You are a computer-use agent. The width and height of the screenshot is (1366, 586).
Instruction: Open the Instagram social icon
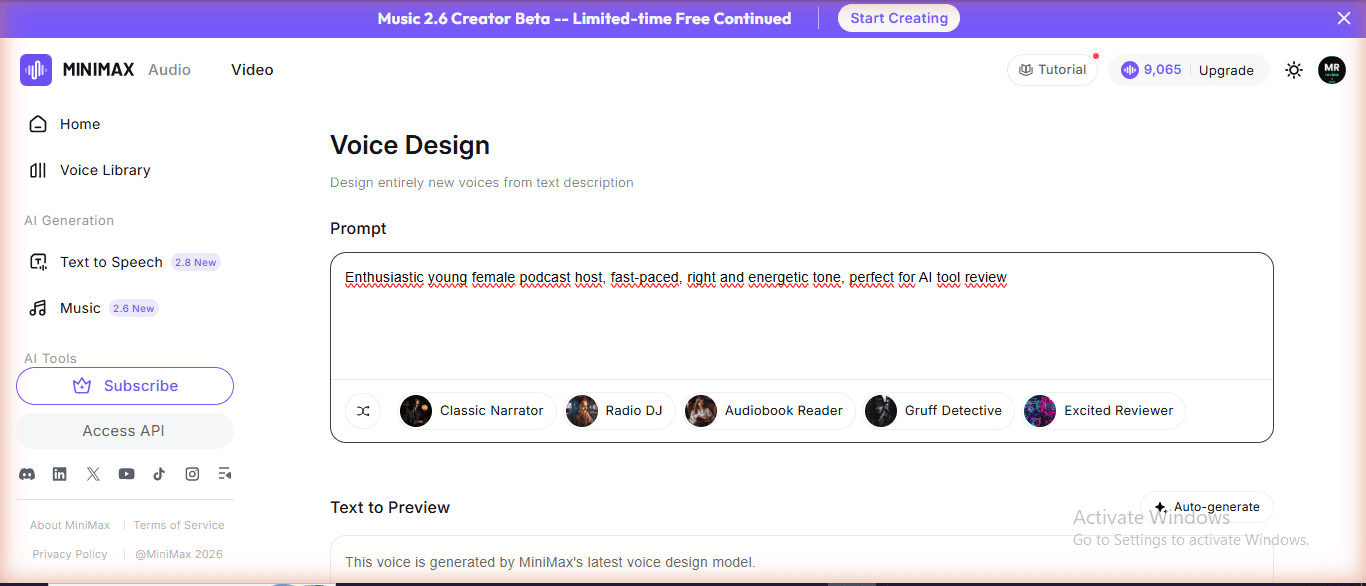click(x=192, y=474)
